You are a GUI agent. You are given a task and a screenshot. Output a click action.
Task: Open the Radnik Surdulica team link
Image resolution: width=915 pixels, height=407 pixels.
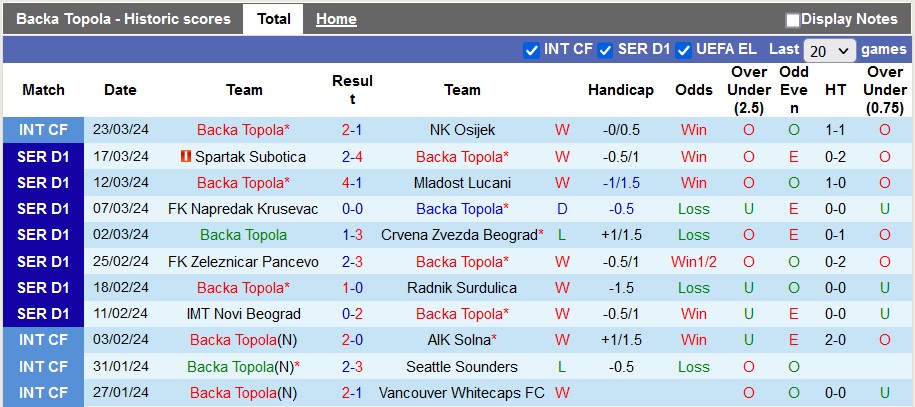[462, 288]
